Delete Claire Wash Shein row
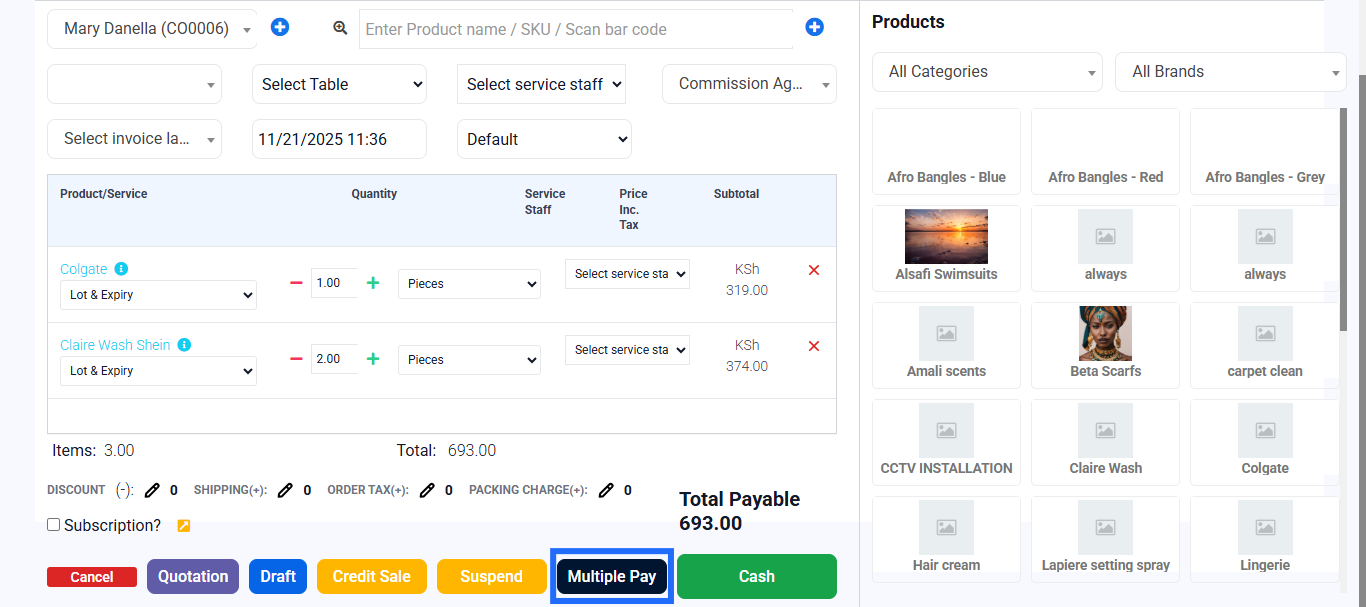Viewport: 1366px width, 607px height. 814,346
